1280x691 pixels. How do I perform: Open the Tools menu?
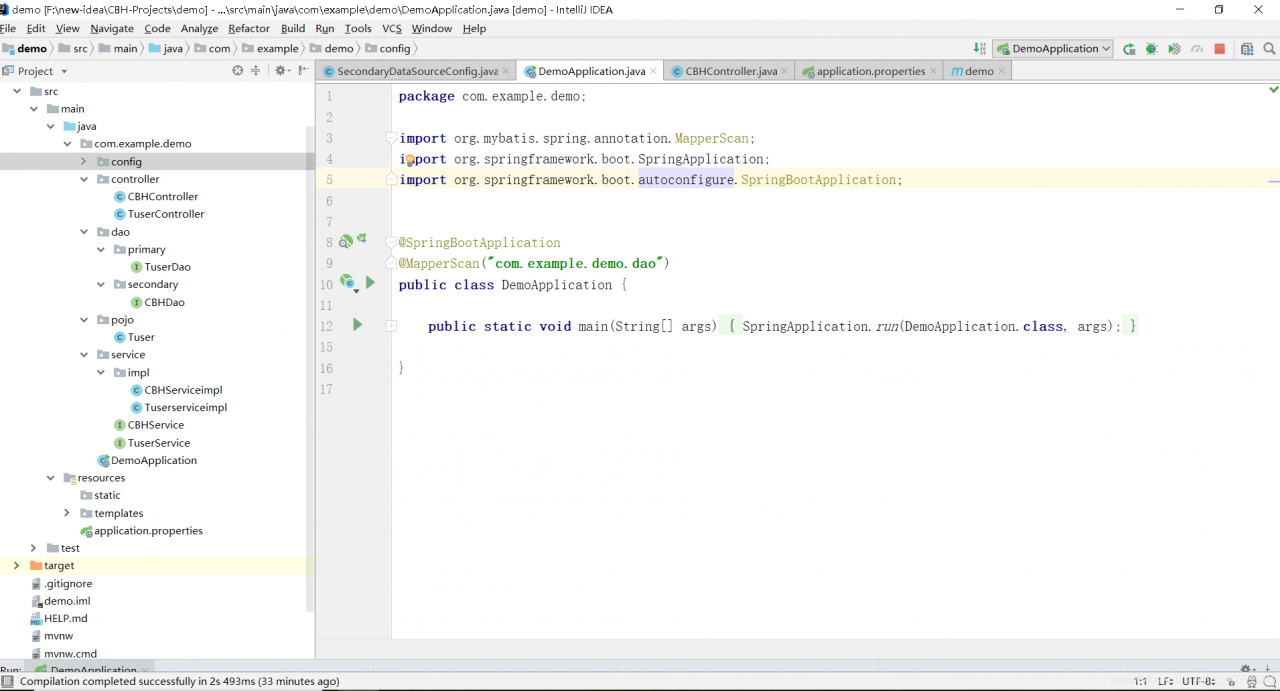click(358, 28)
